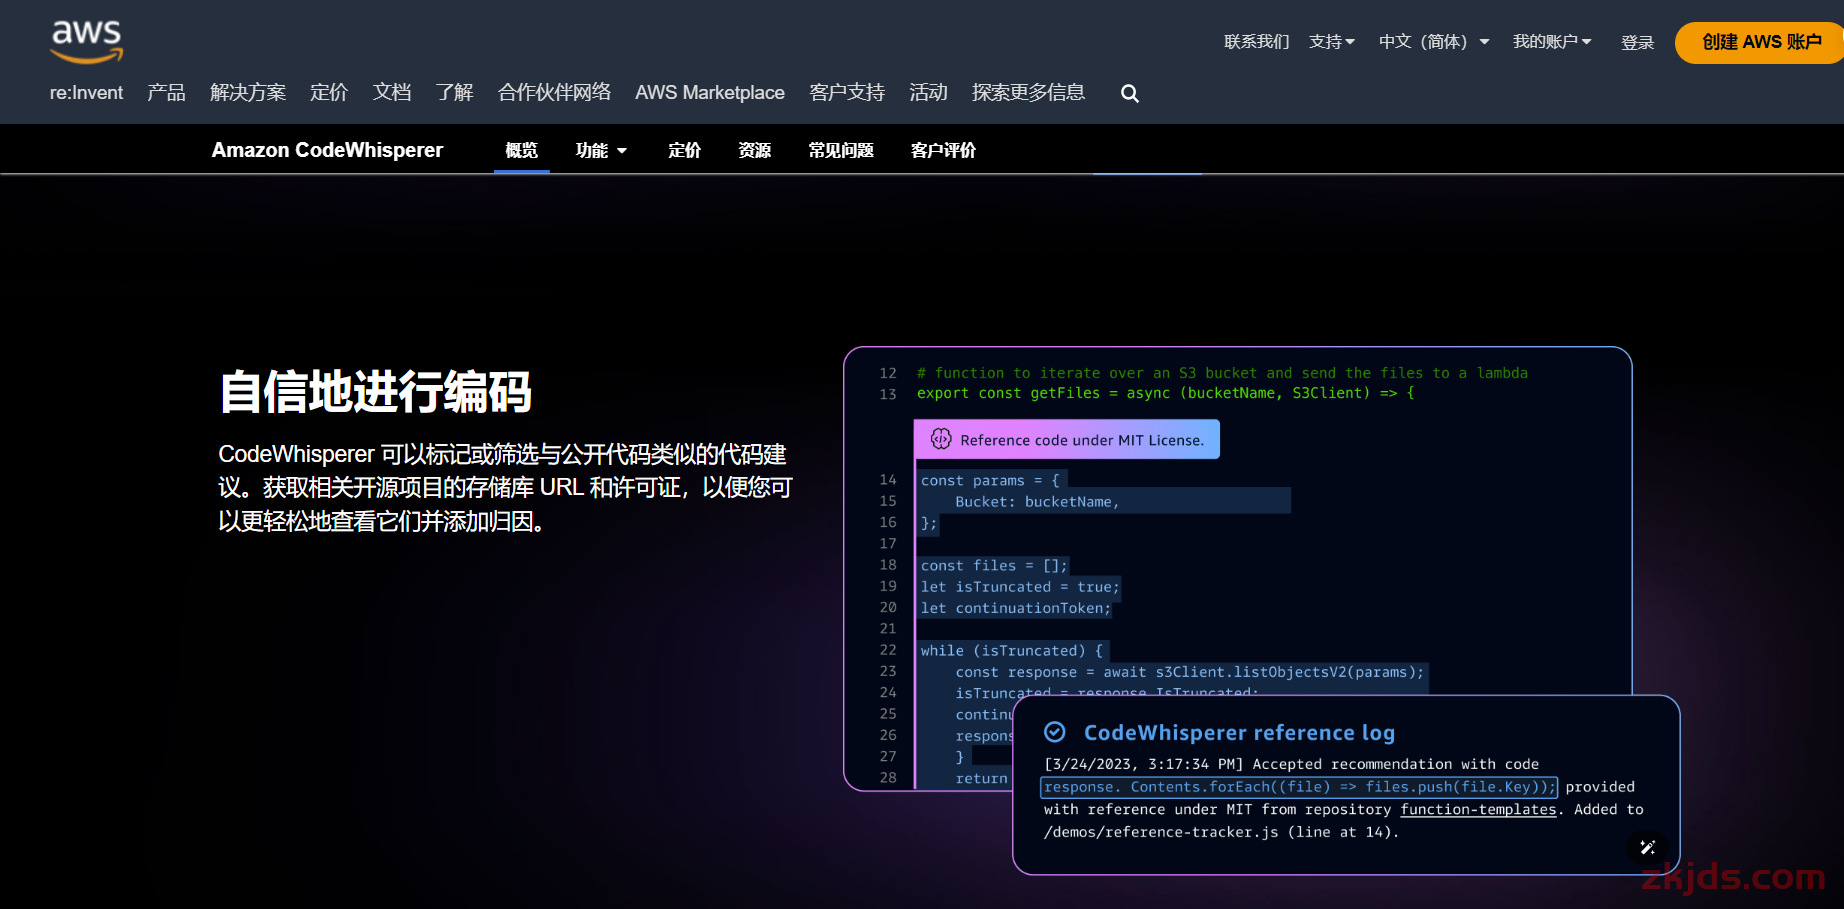The width and height of the screenshot is (1844, 909).
Task: Click the 创建 AWS 账户 button
Action: (1761, 42)
